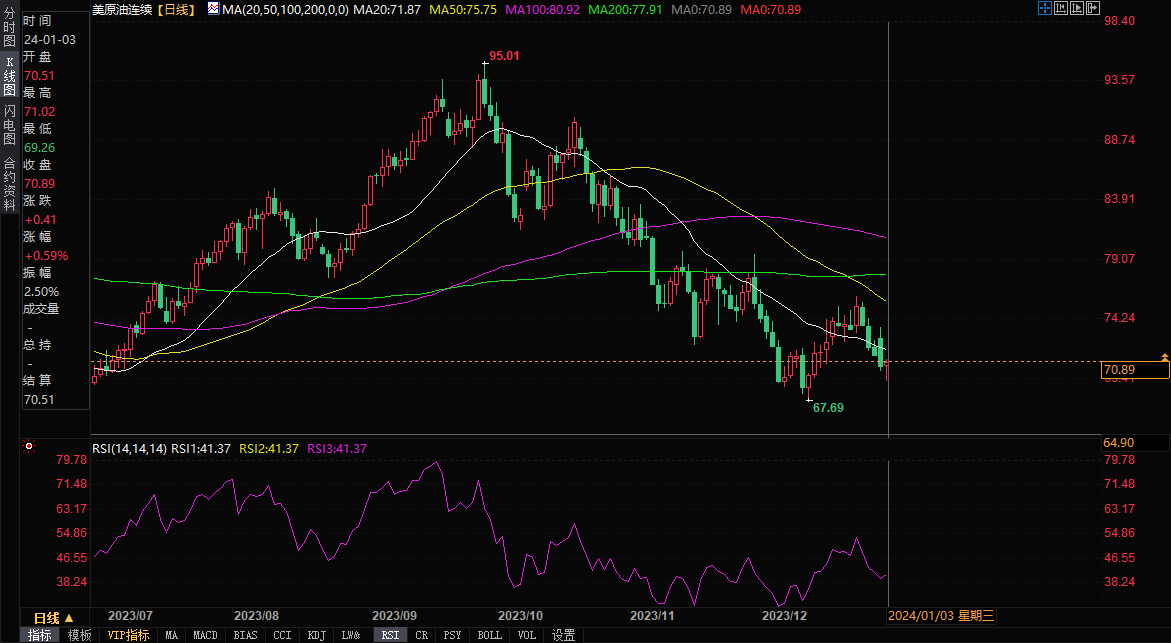Screen dimensions: 1171x643
Task: Open the 合约资料 side tab
Action: [x=9, y=179]
